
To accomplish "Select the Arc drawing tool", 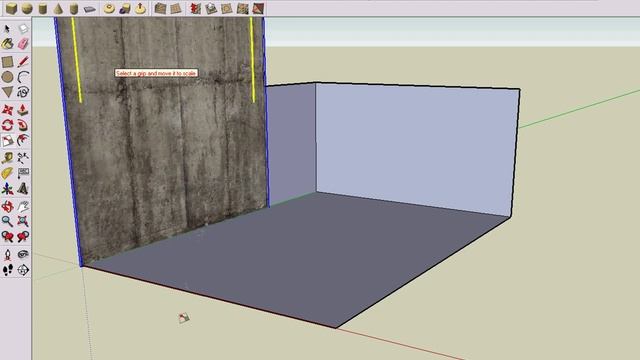I will click(23, 77).
